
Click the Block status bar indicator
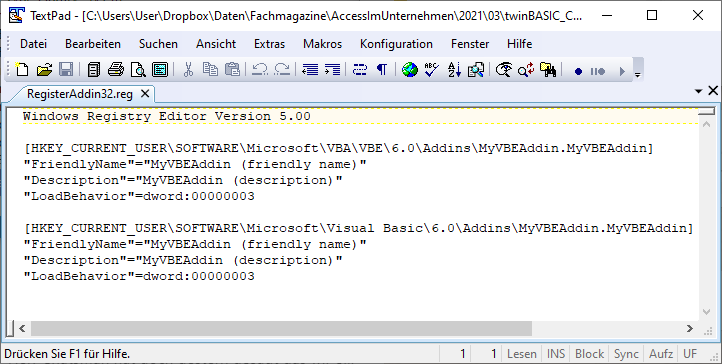tap(589, 354)
